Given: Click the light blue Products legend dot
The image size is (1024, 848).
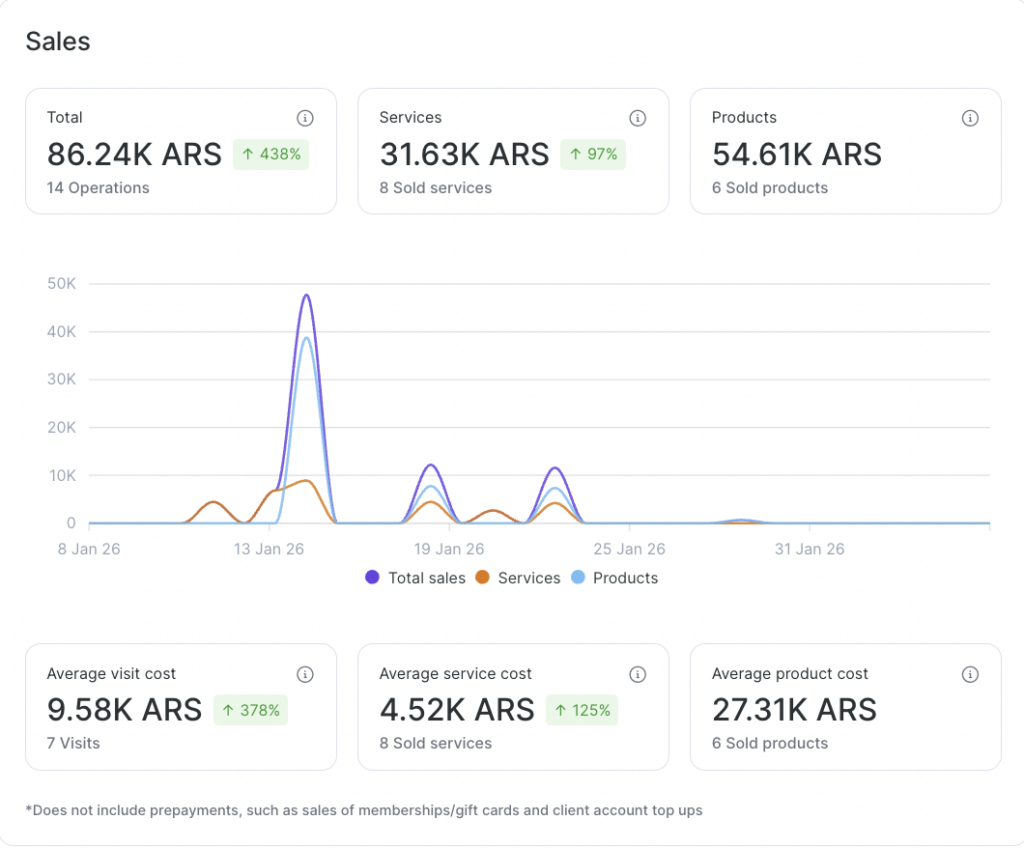Looking at the screenshot, I should click(x=577, y=578).
